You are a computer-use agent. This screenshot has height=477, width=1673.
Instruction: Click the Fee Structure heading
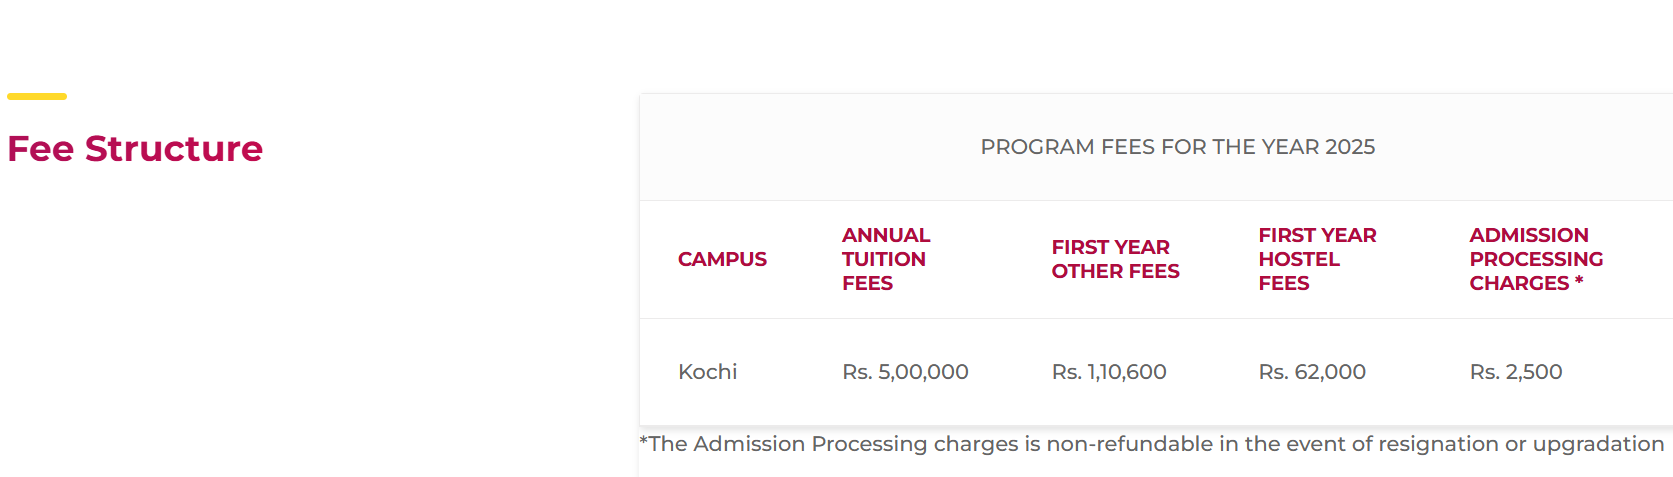click(x=135, y=149)
